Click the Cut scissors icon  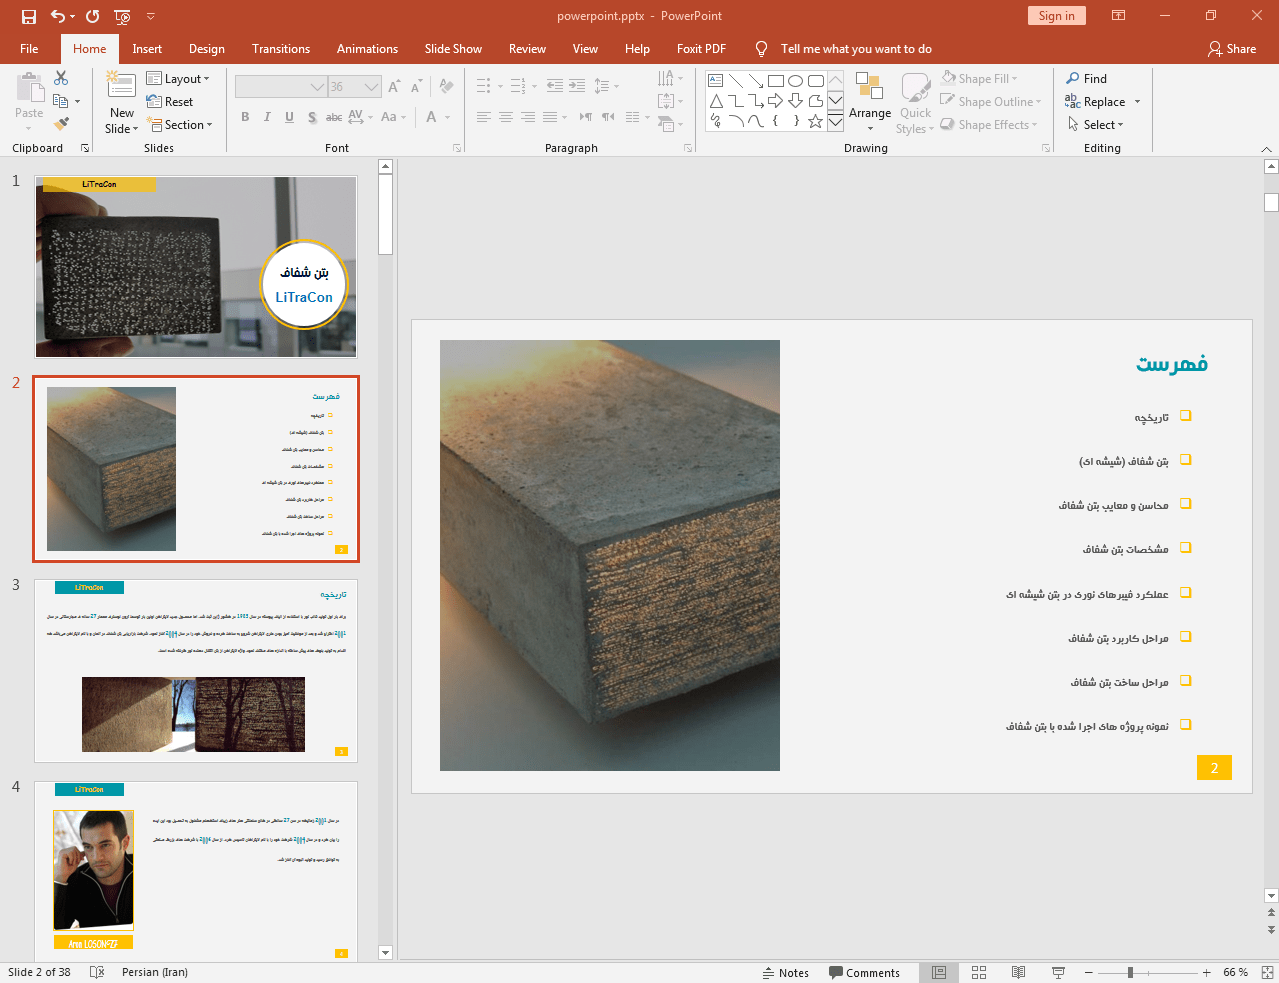pos(61,78)
